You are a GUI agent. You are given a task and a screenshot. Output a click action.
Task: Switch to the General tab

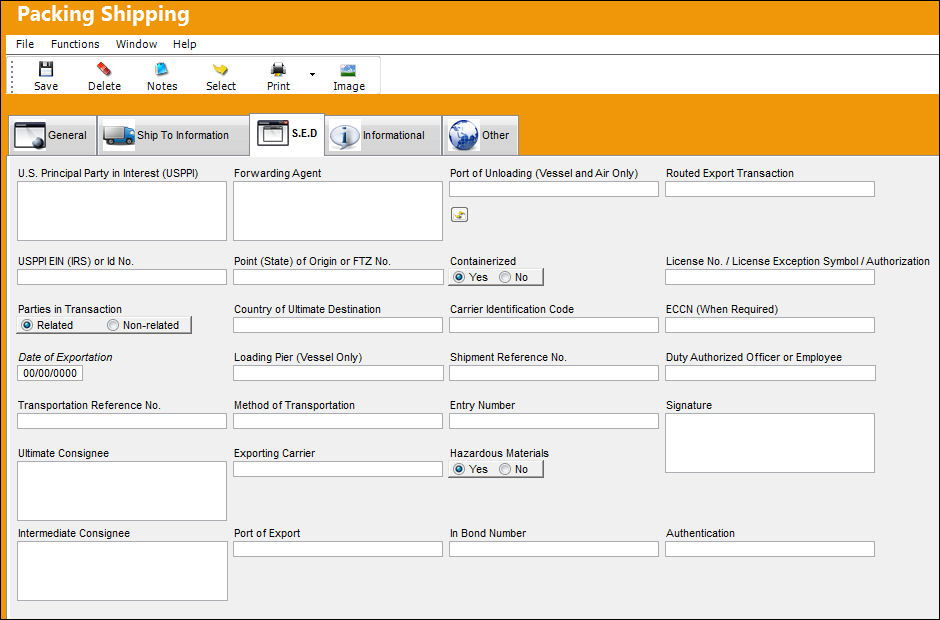tap(53, 135)
